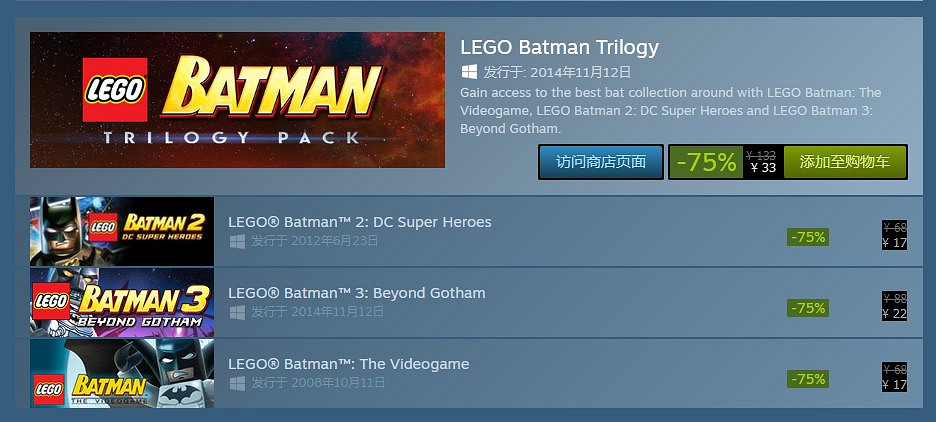936x422 pixels.
Task: Open the LEGO Batman Trilogy title link
Action: tap(559, 48)
